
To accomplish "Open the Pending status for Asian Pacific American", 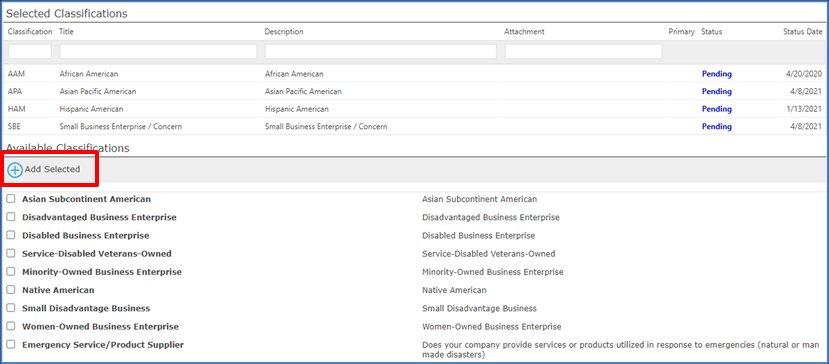I will tap(716, 92).
